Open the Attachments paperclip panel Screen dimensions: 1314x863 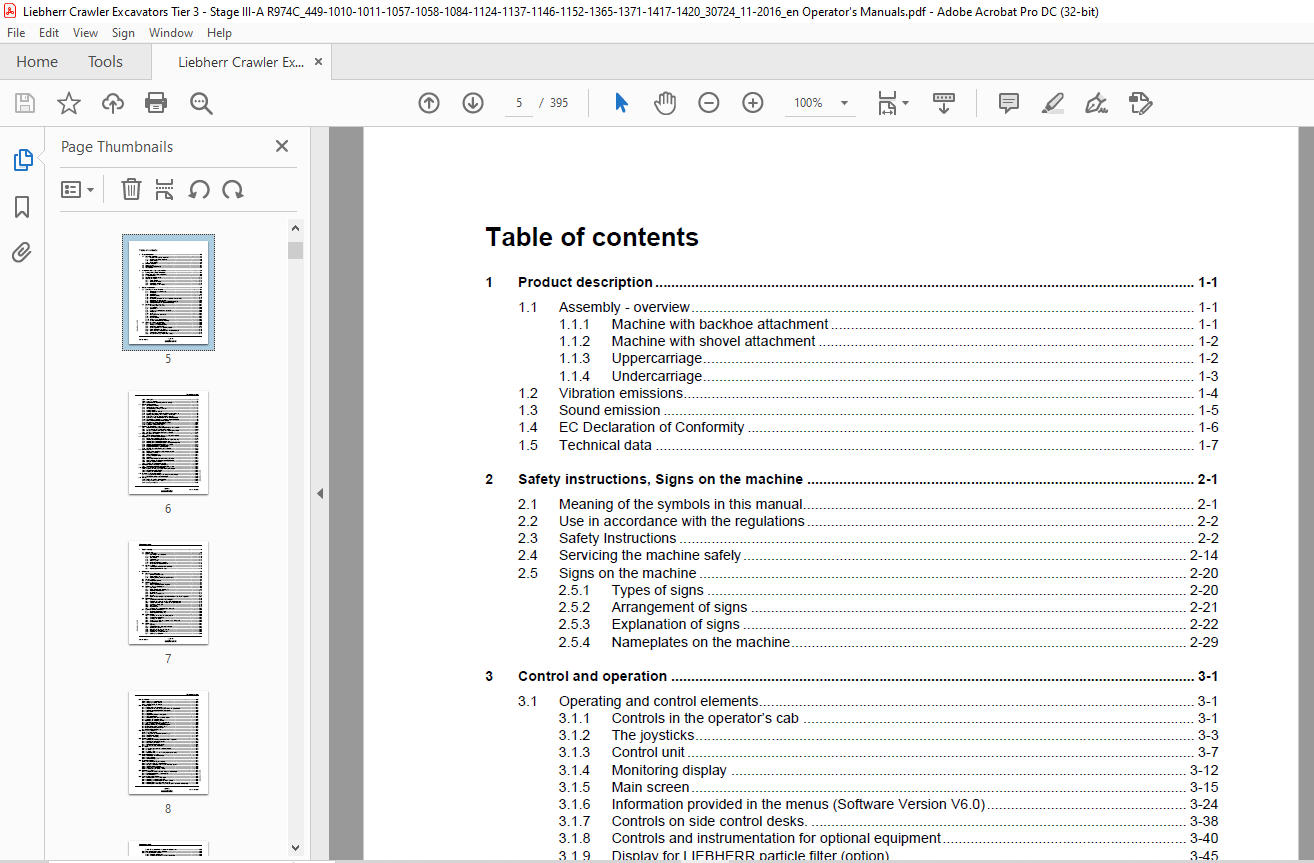pos(22,252)
